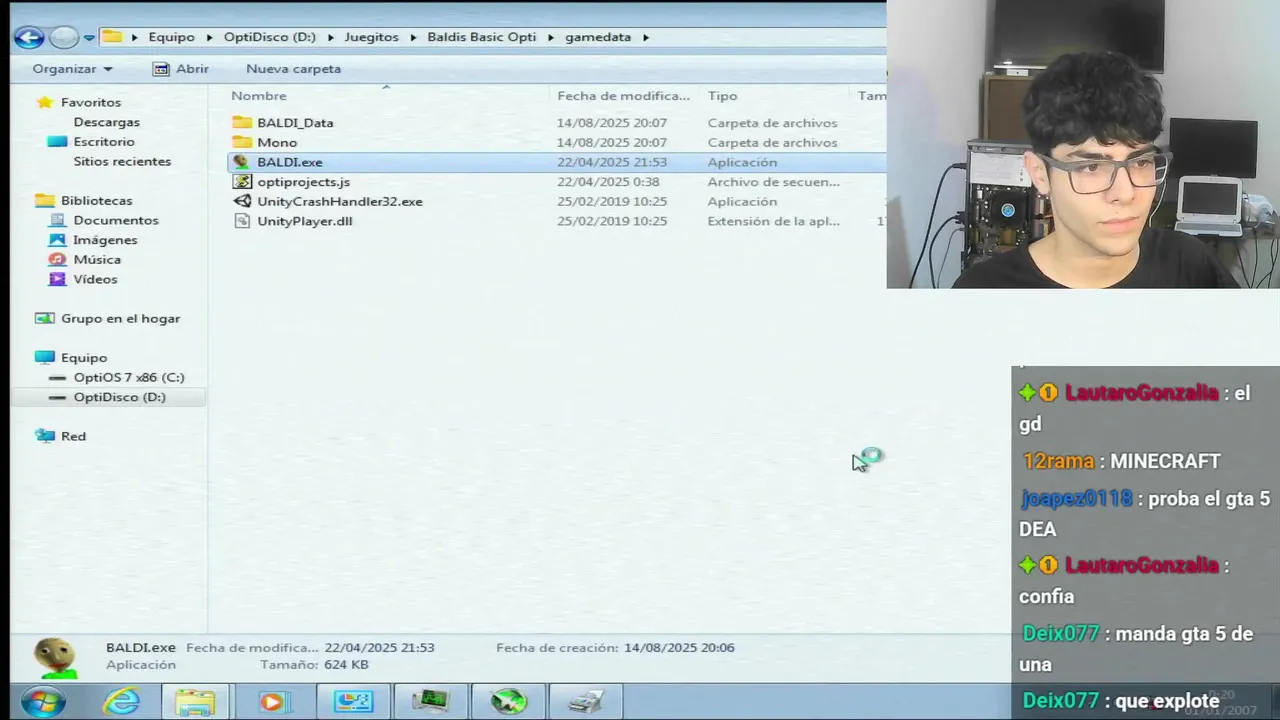Screen dimensions: 1280x720
Task: Open Sitios recientes in the sidebar
Action: click(122, 161)
